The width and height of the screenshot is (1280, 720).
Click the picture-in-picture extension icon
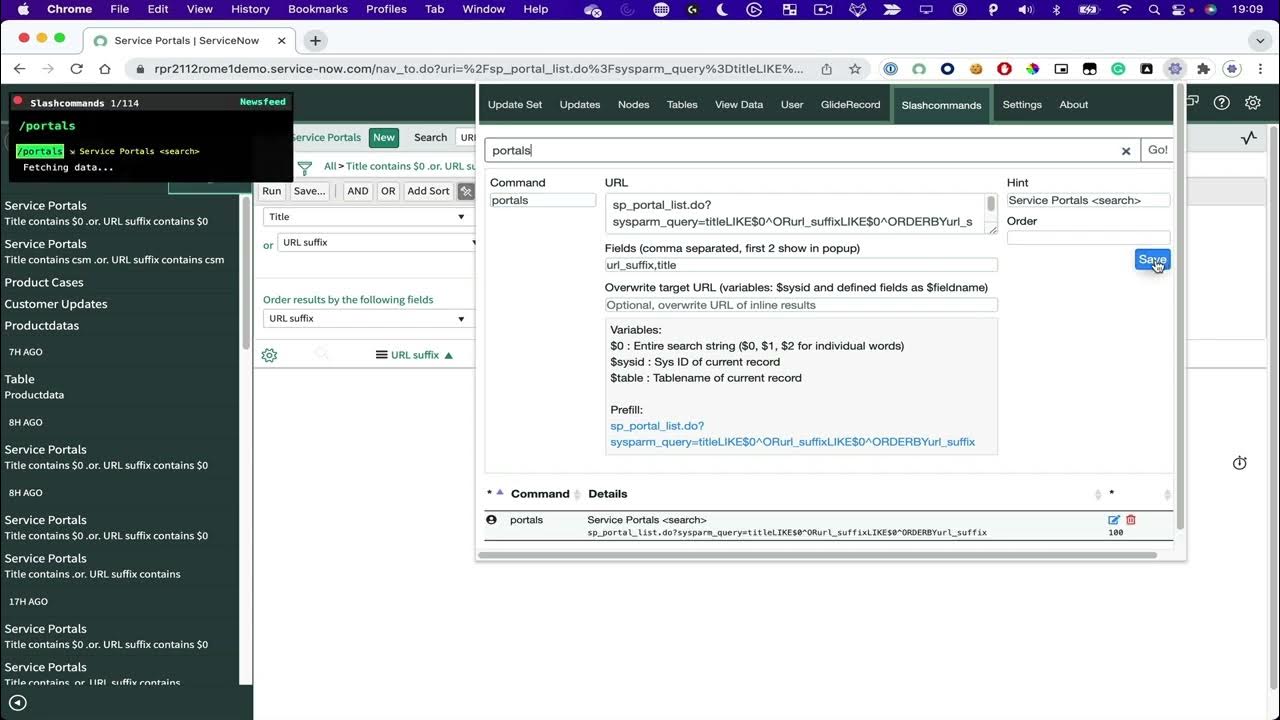(x=1061, y=69)
